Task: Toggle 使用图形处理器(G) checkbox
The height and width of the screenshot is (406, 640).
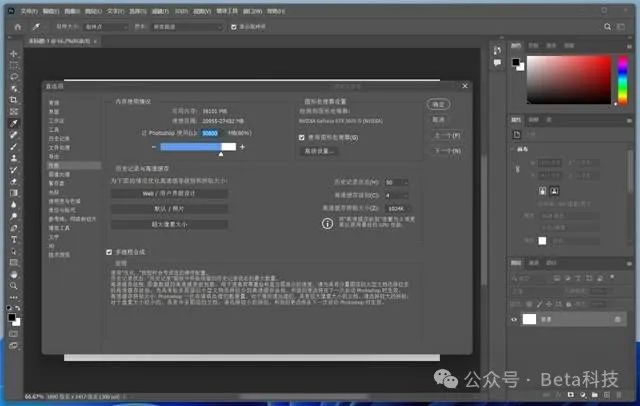Action: point(302,138)
